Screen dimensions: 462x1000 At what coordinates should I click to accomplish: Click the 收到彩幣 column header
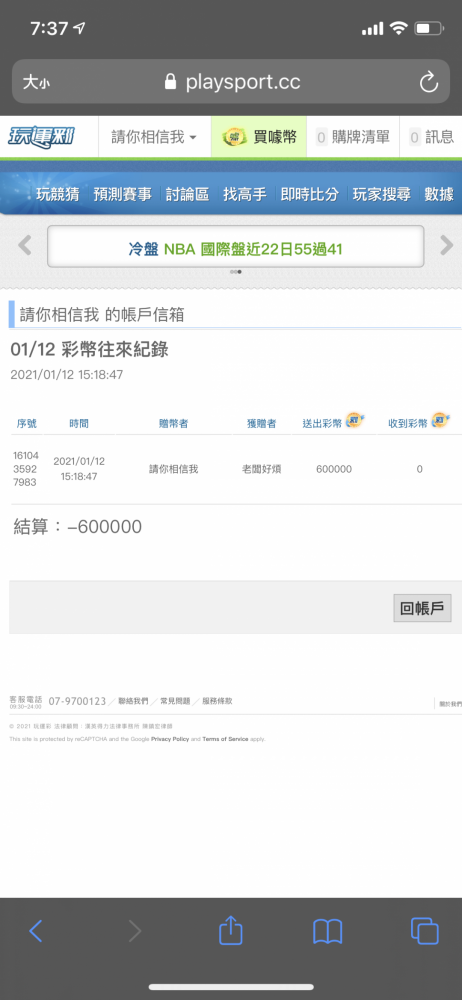pos(408,423)
